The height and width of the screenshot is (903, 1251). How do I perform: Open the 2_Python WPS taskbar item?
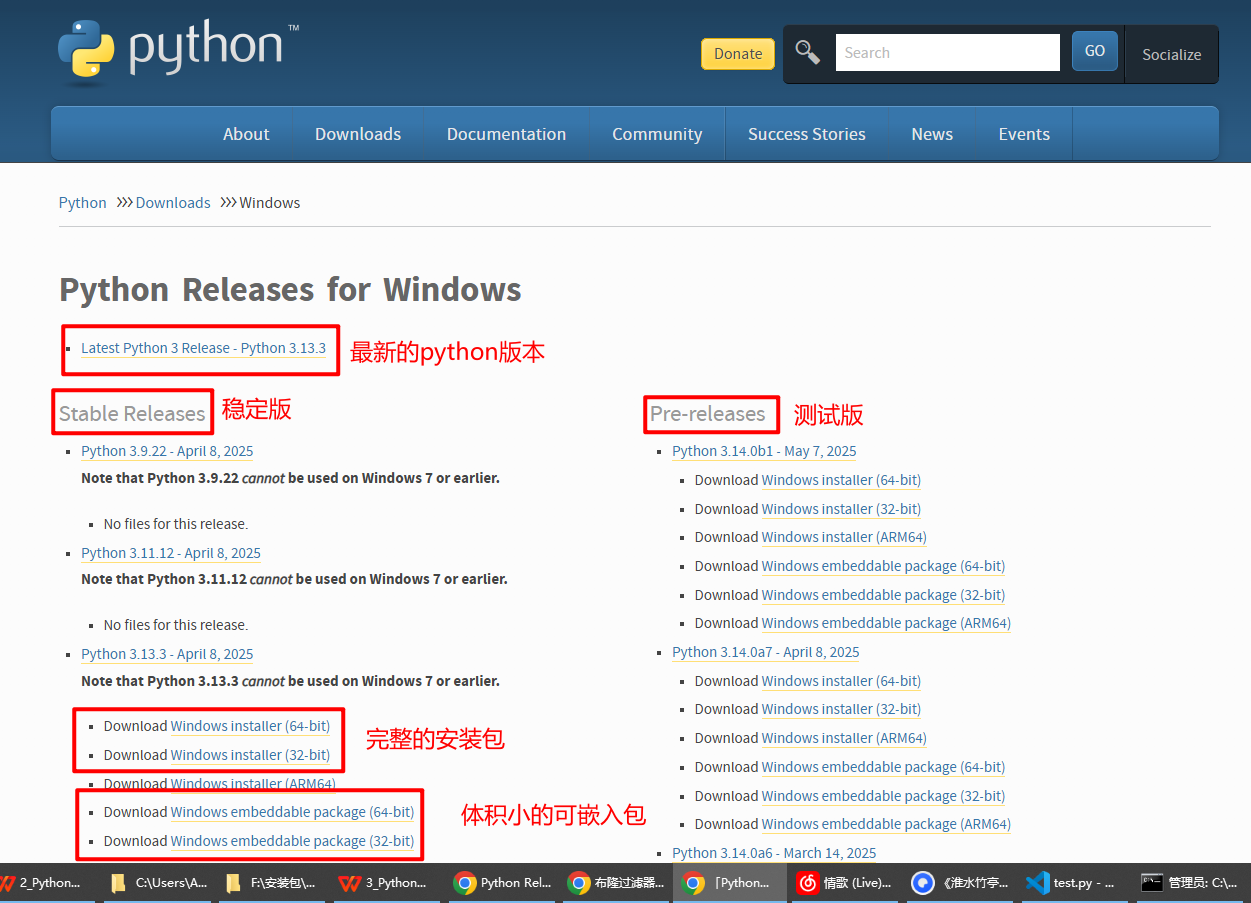pyautogui.click(x=42, y=883)
